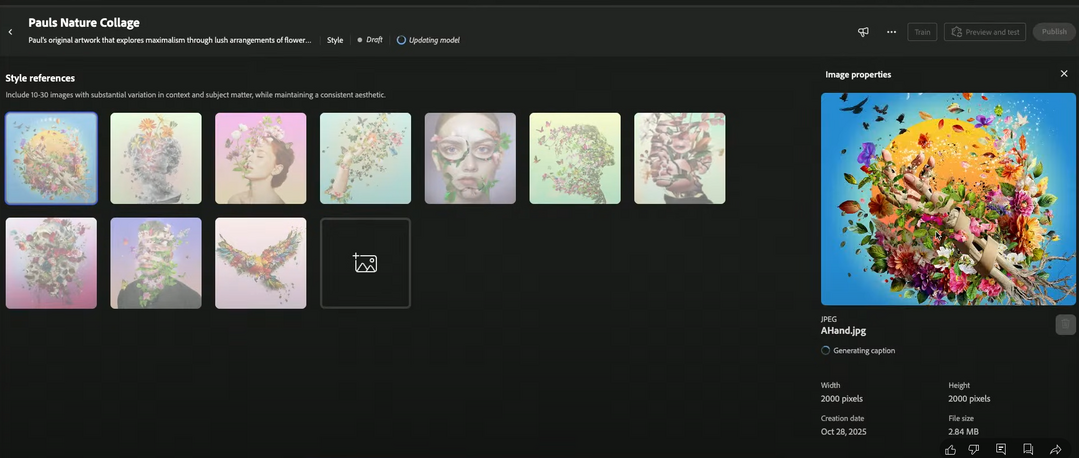1079x458 pixels.
Task: Click the thumbs up icon
Action: point(950,449)
